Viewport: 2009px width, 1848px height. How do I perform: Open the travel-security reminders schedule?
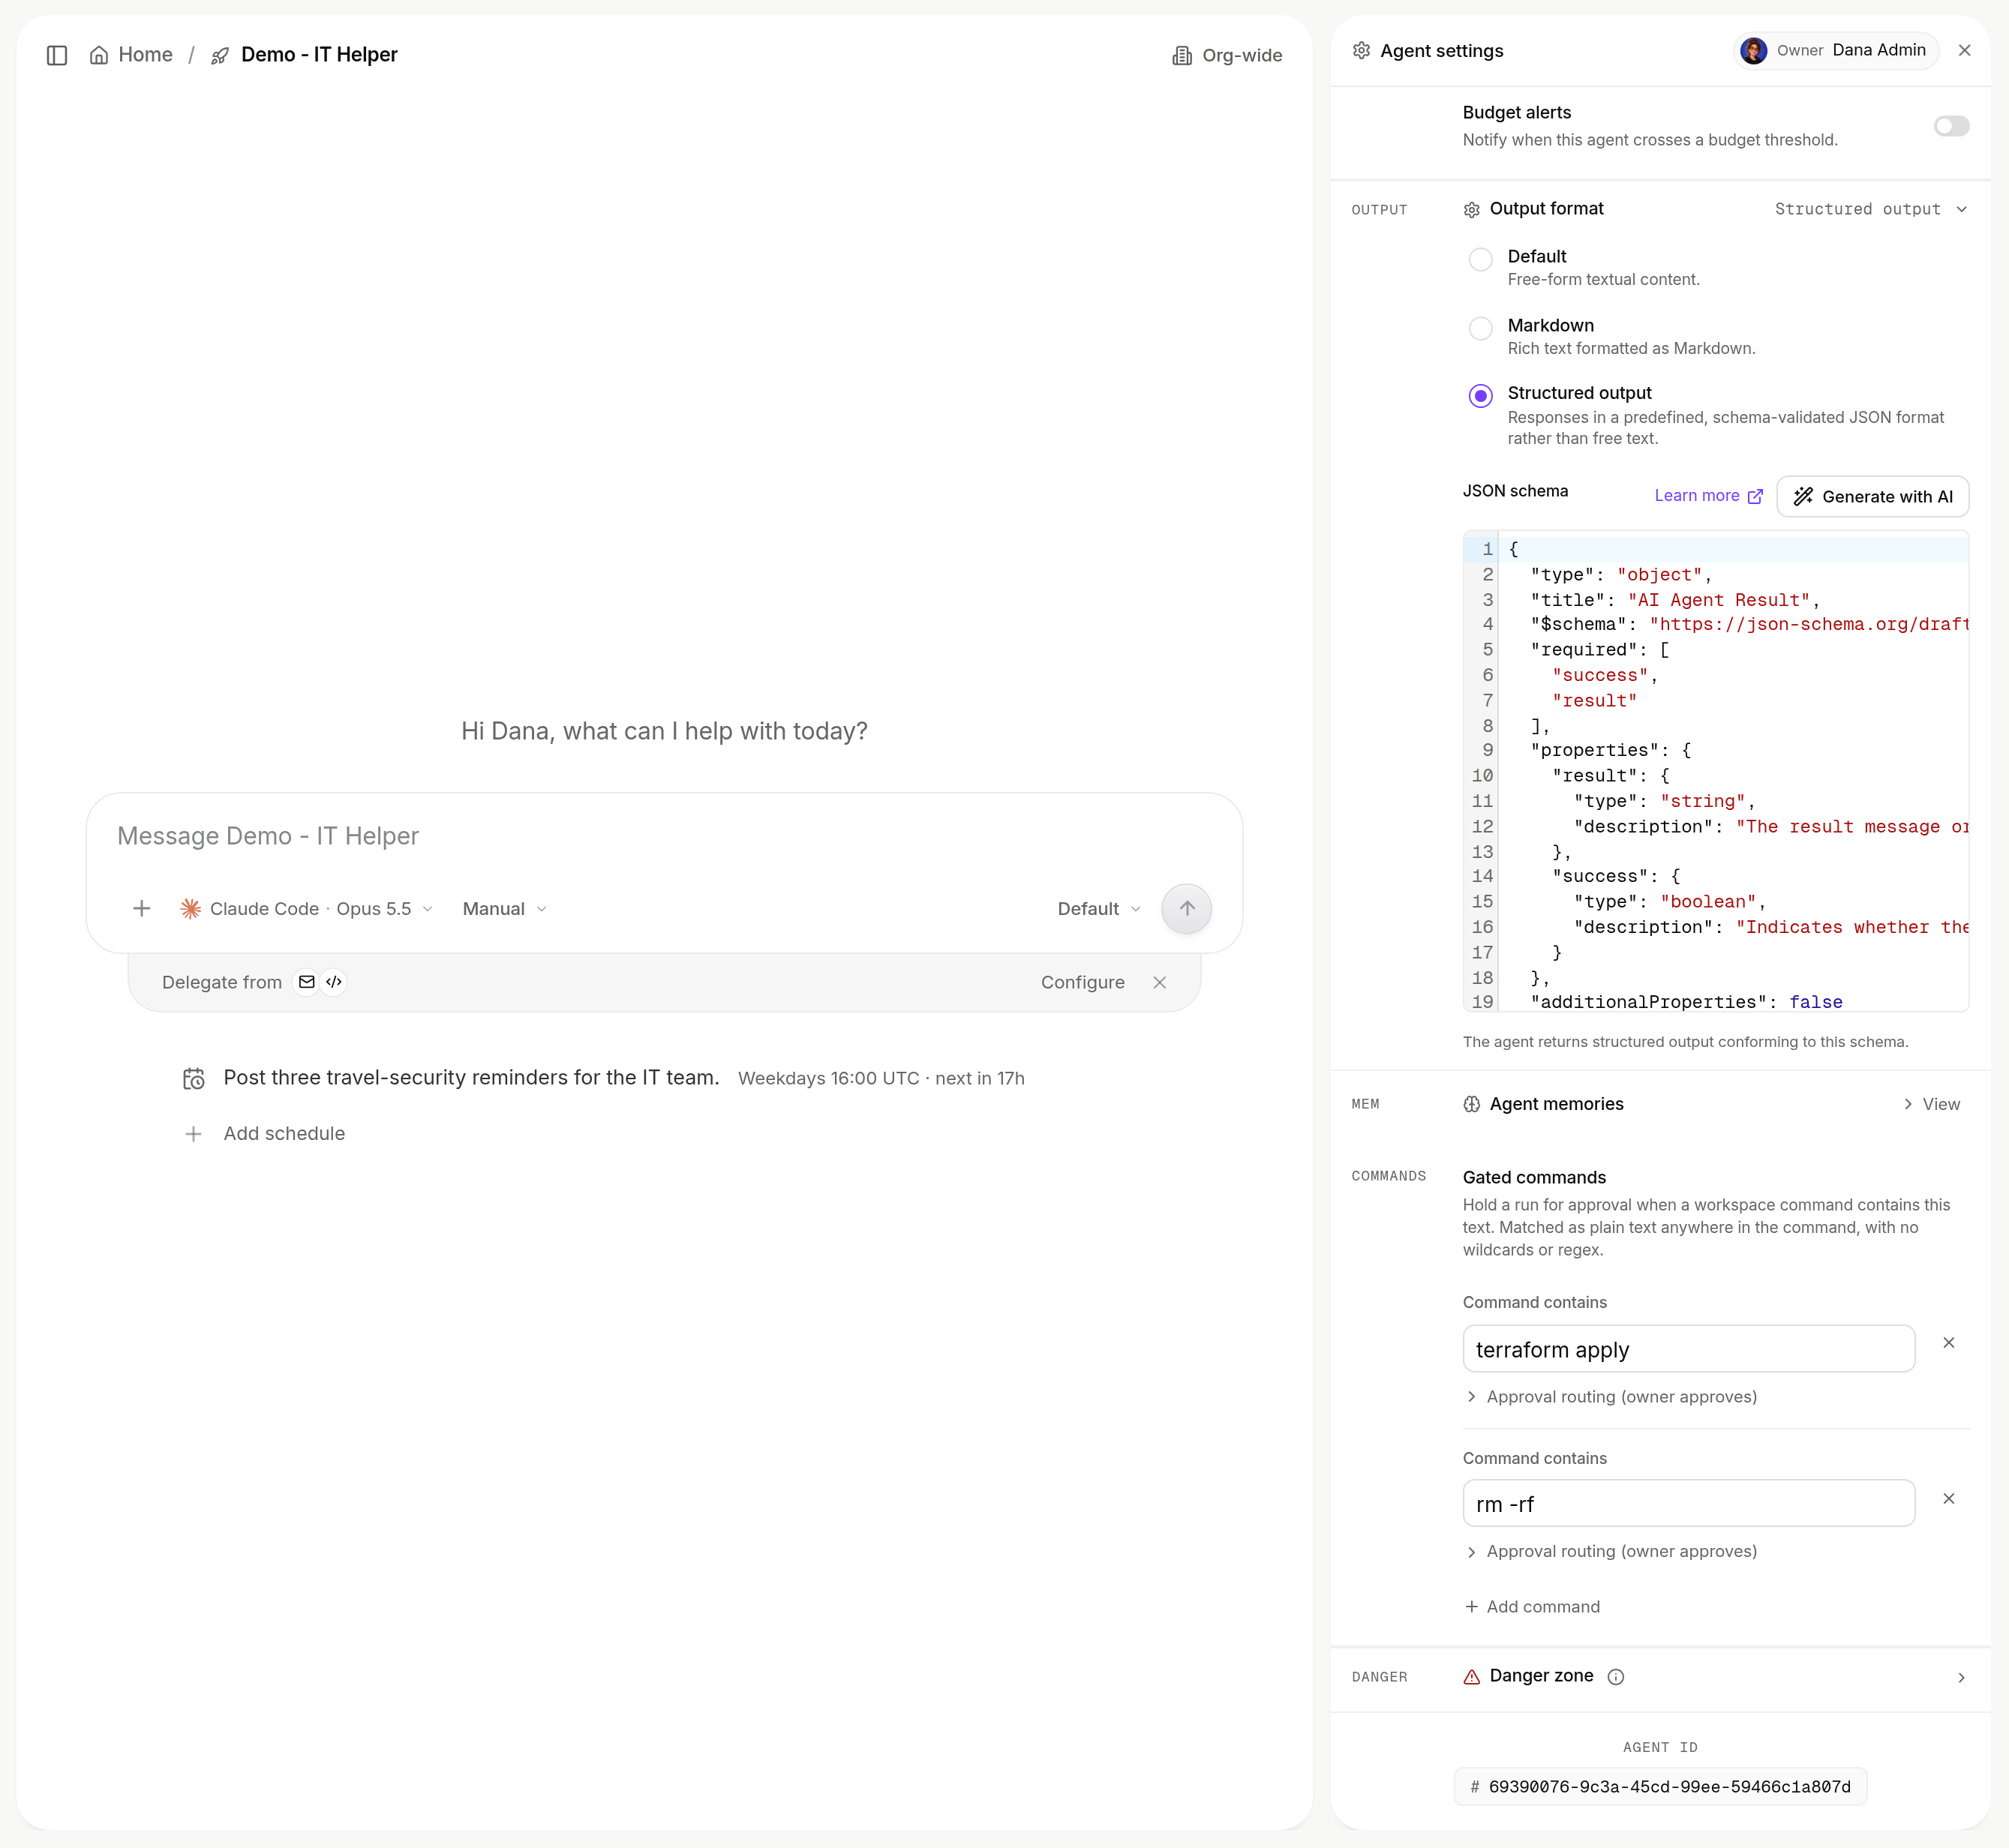click(x=604, y=1078)
